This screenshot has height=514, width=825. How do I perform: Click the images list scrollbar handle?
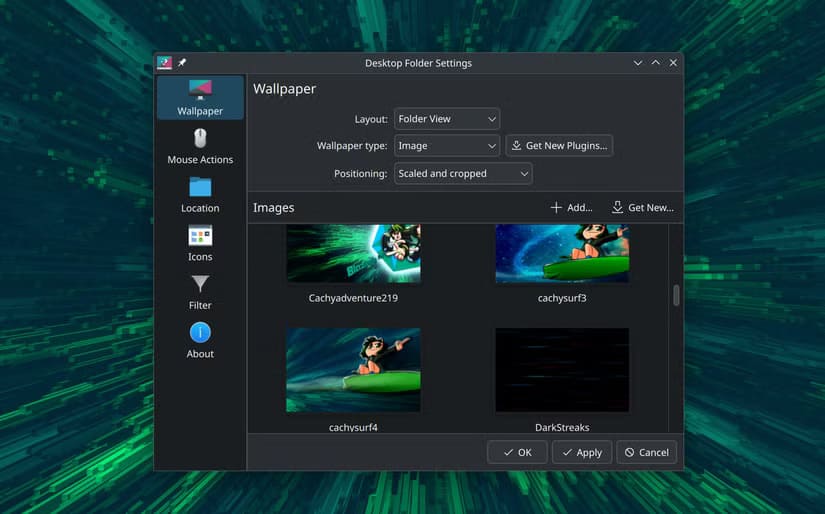(x=676, y=295)
